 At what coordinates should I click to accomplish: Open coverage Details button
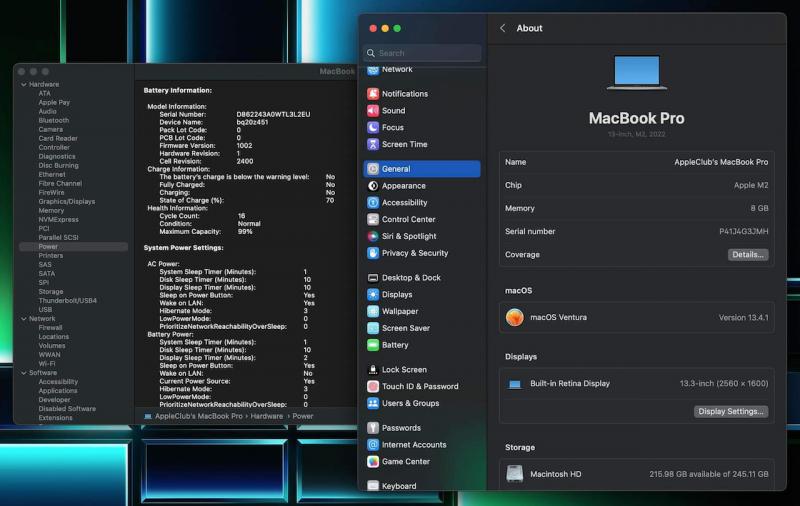pos(747,255)
